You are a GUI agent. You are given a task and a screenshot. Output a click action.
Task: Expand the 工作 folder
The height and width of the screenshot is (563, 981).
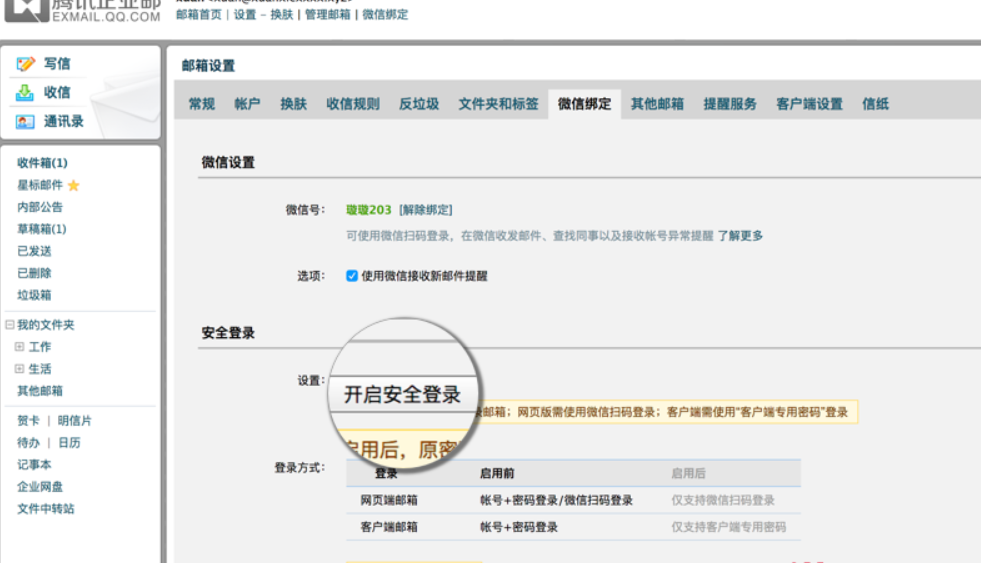coord(19,347)
